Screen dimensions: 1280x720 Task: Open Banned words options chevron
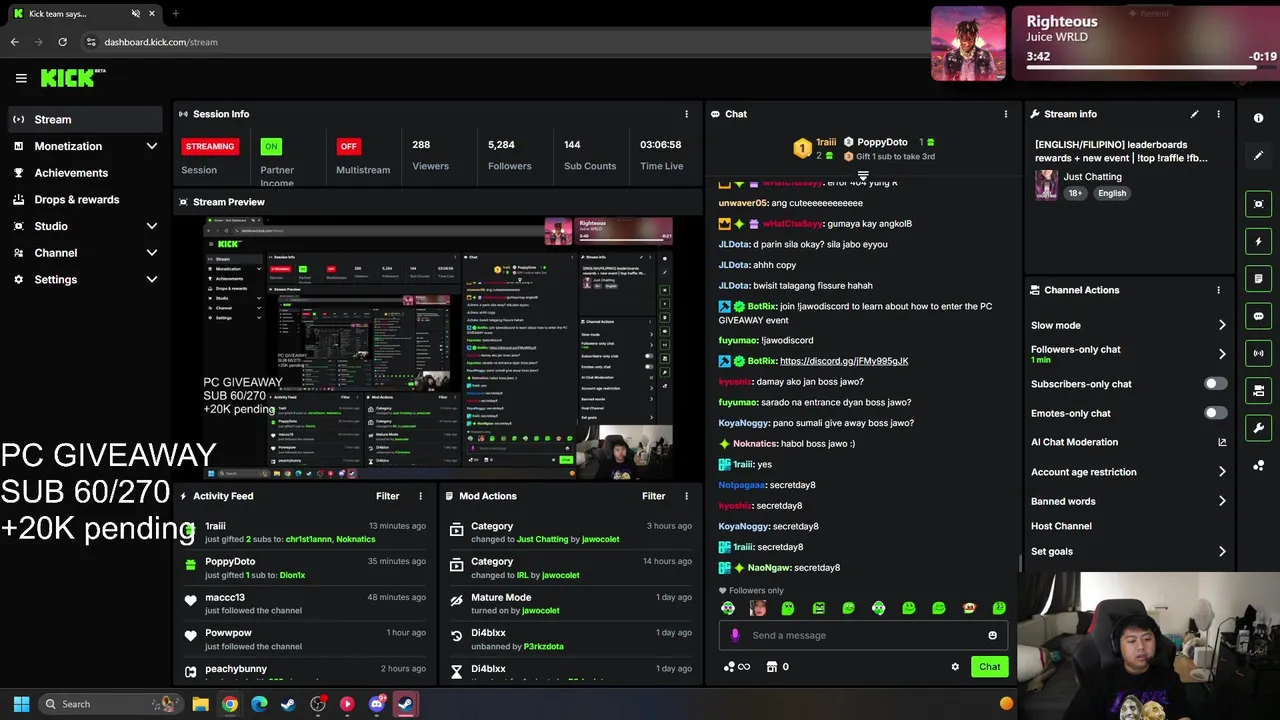(1222, 501)
